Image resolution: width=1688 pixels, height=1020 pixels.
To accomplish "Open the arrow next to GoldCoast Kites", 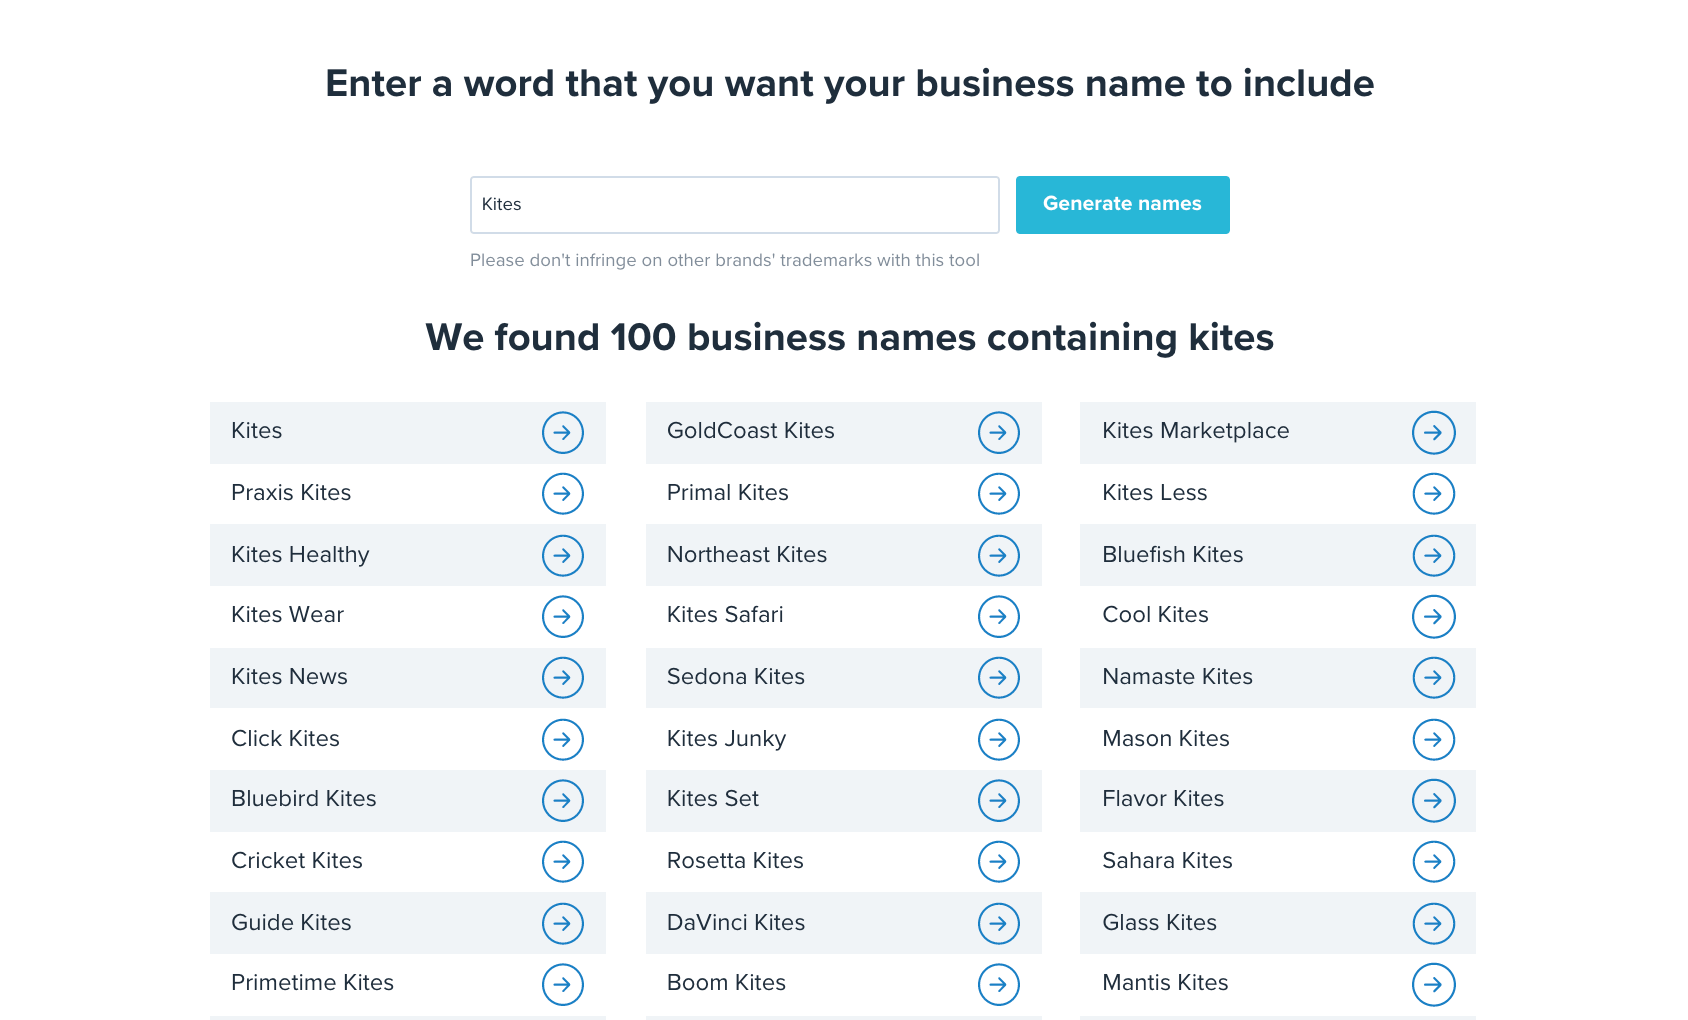I will 999,433.
